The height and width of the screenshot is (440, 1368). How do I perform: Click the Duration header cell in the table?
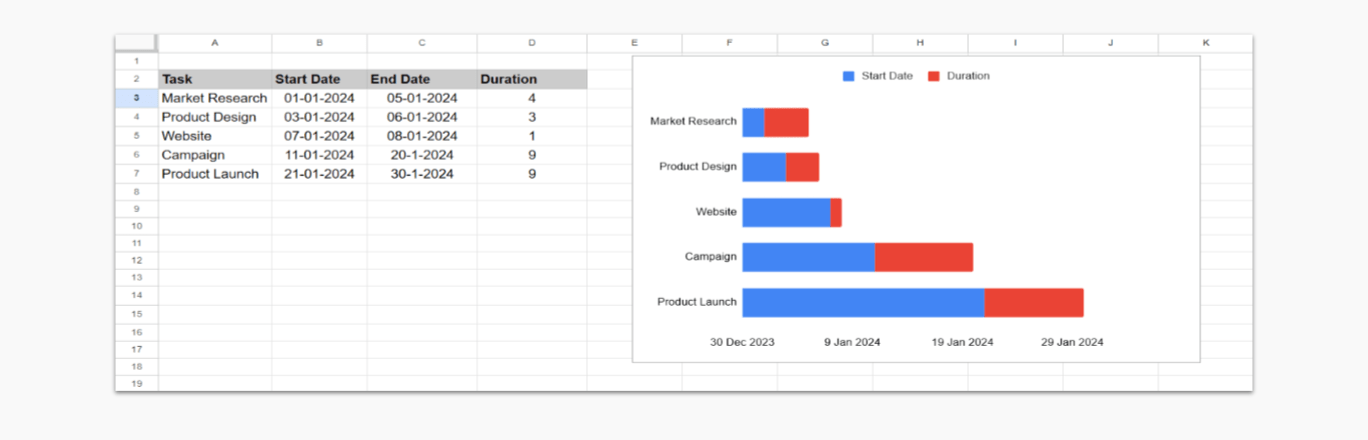pos(531,79)
